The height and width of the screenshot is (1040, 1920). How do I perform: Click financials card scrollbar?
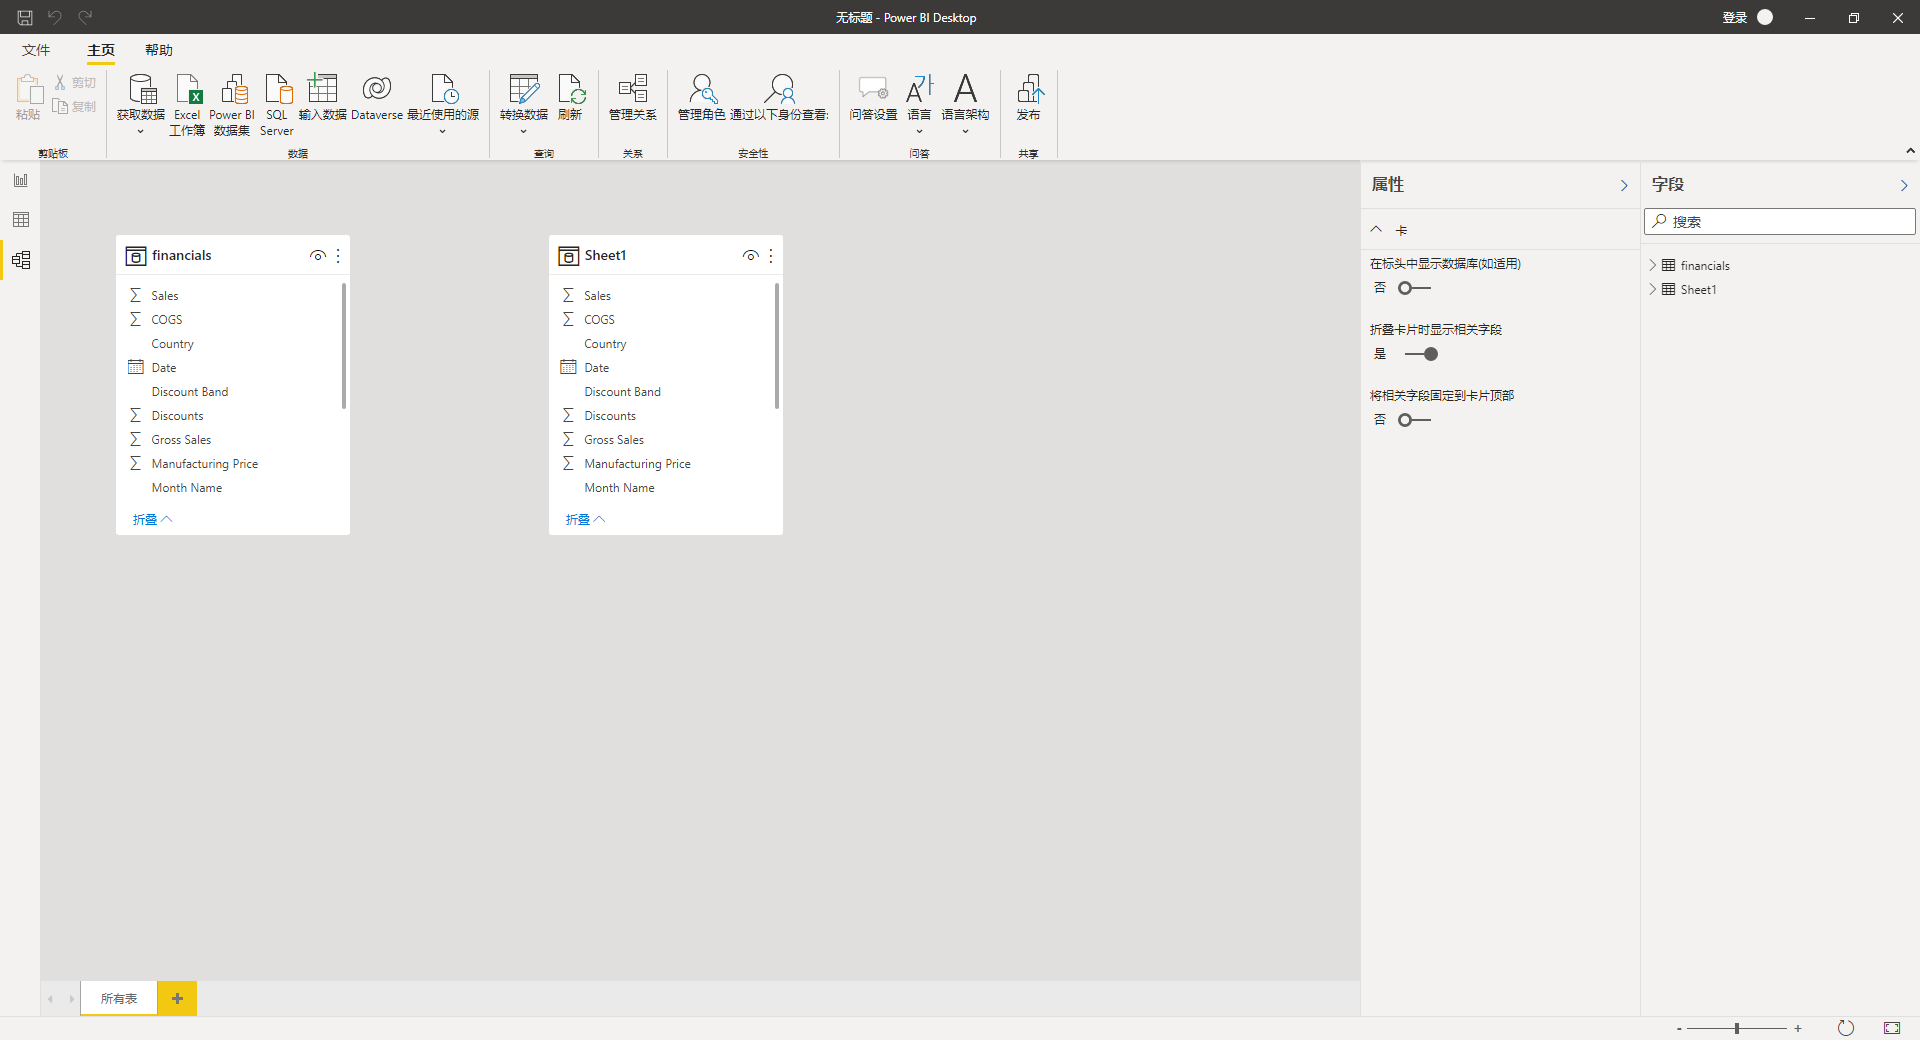point(344,346)
